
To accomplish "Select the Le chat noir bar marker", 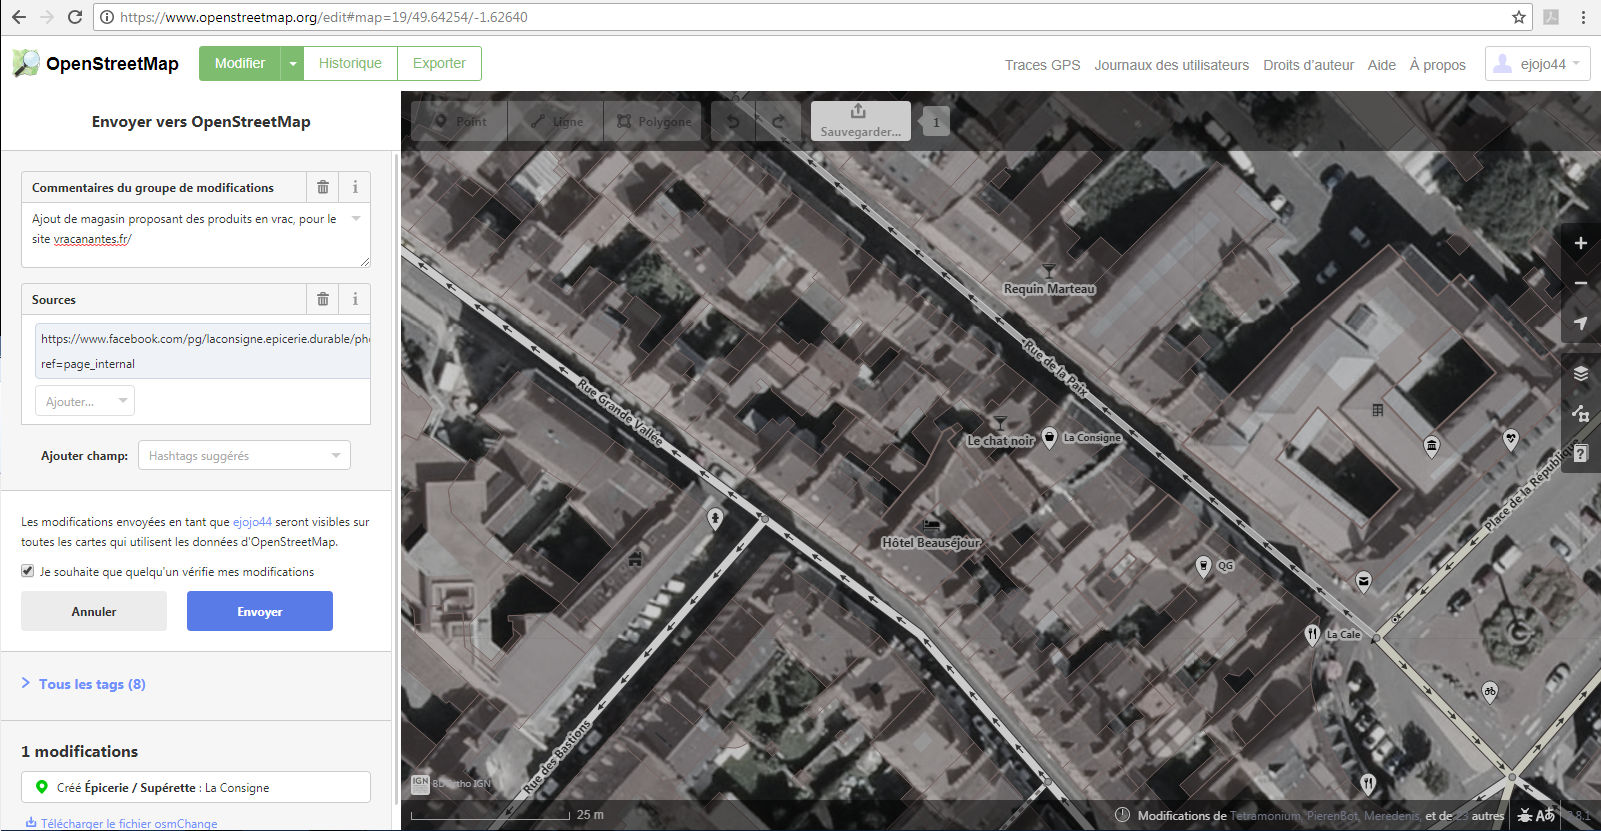I will coord(999,424).
